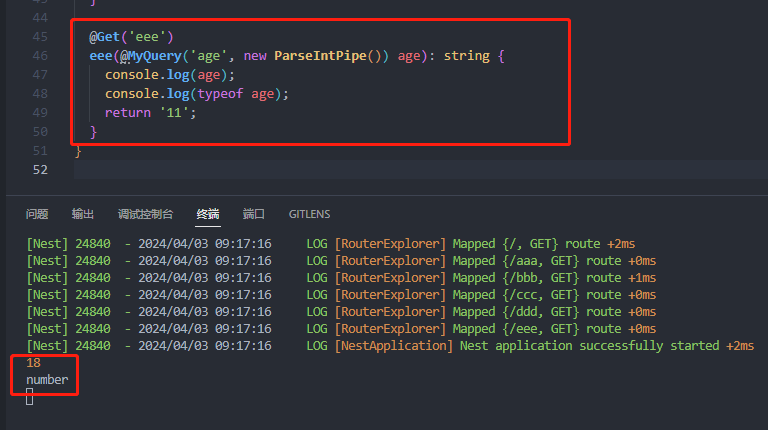The image size is (768, 430).
Task: Click terminal line Mapped {/ddd, GET}
Action: 341,312
